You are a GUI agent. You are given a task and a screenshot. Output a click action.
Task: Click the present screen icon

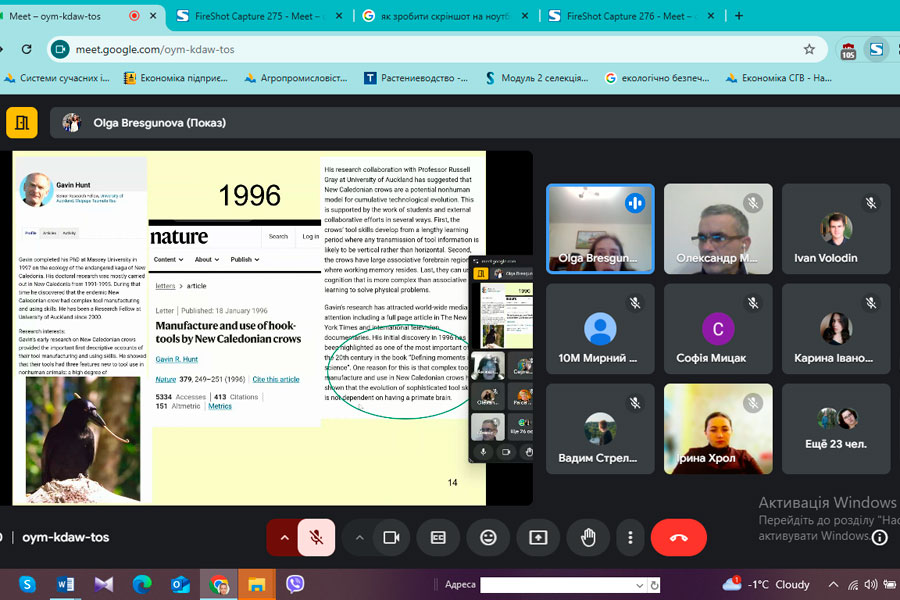click(x=538, y=537)
